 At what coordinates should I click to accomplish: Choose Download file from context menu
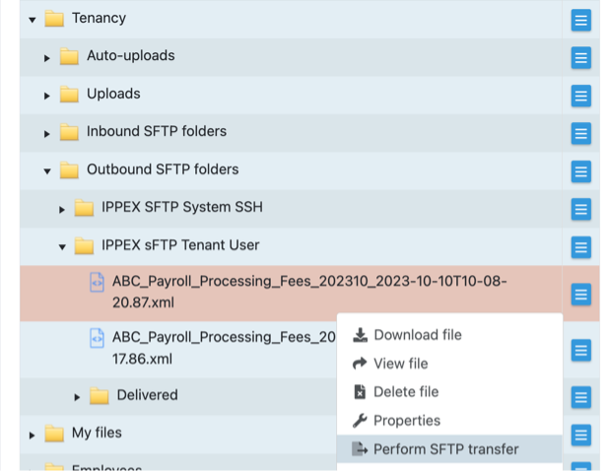point(417,335)
